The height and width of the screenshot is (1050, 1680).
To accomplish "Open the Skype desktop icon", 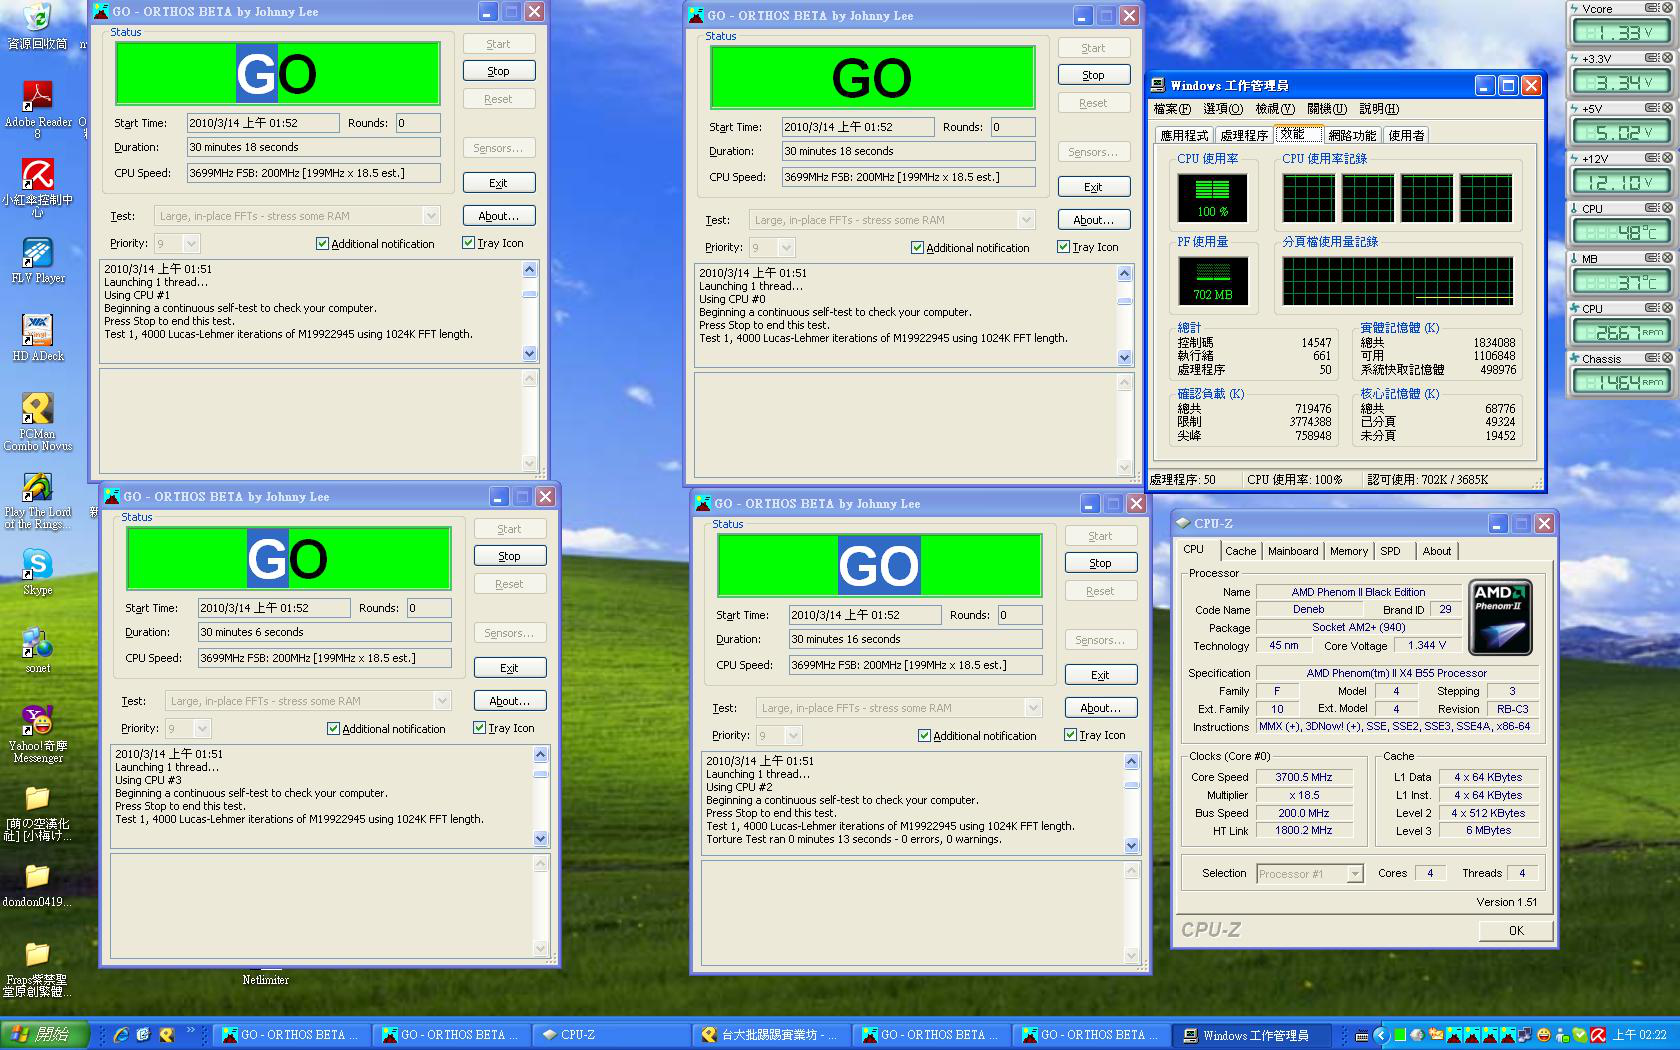I will (x=37, y=565).
